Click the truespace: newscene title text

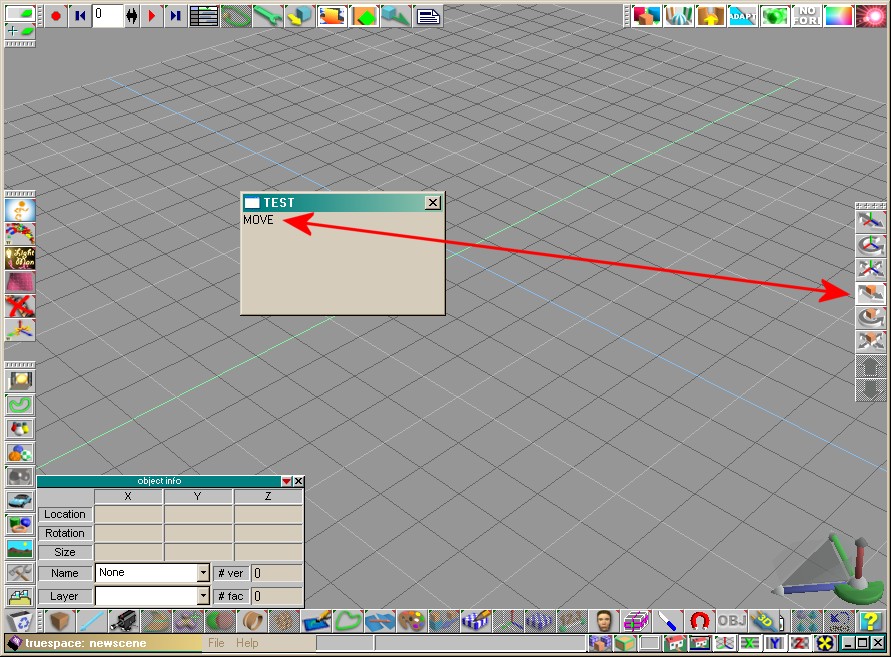click(x=86, y=643)
